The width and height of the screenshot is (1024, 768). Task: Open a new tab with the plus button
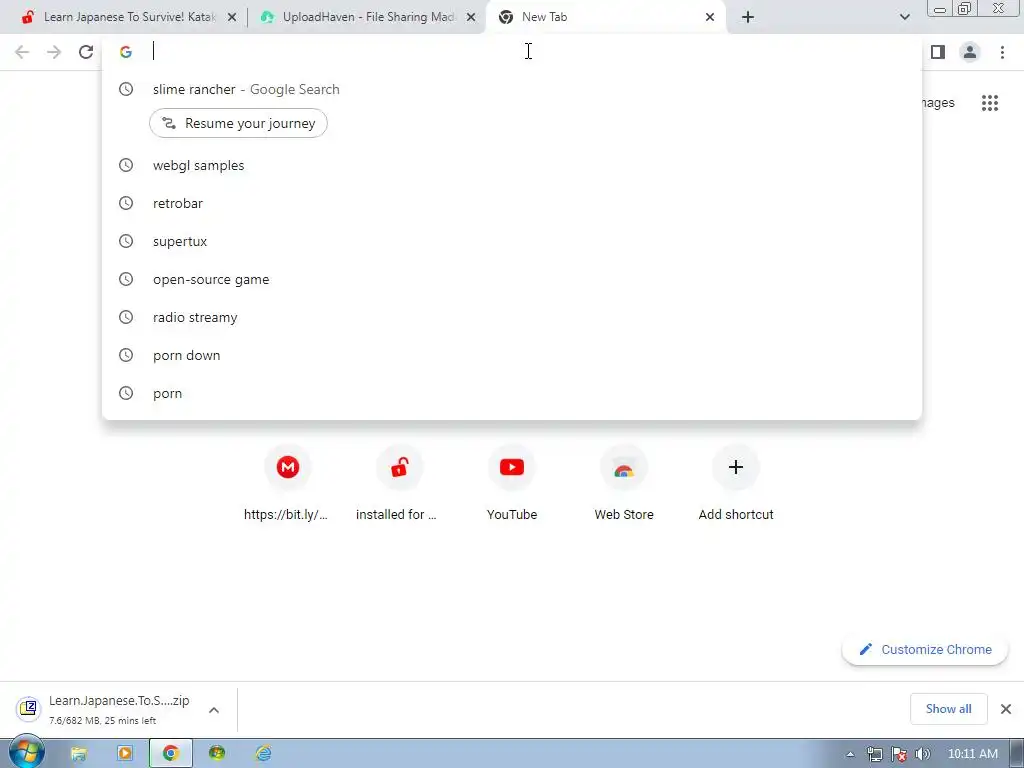[x=748, y=17]
